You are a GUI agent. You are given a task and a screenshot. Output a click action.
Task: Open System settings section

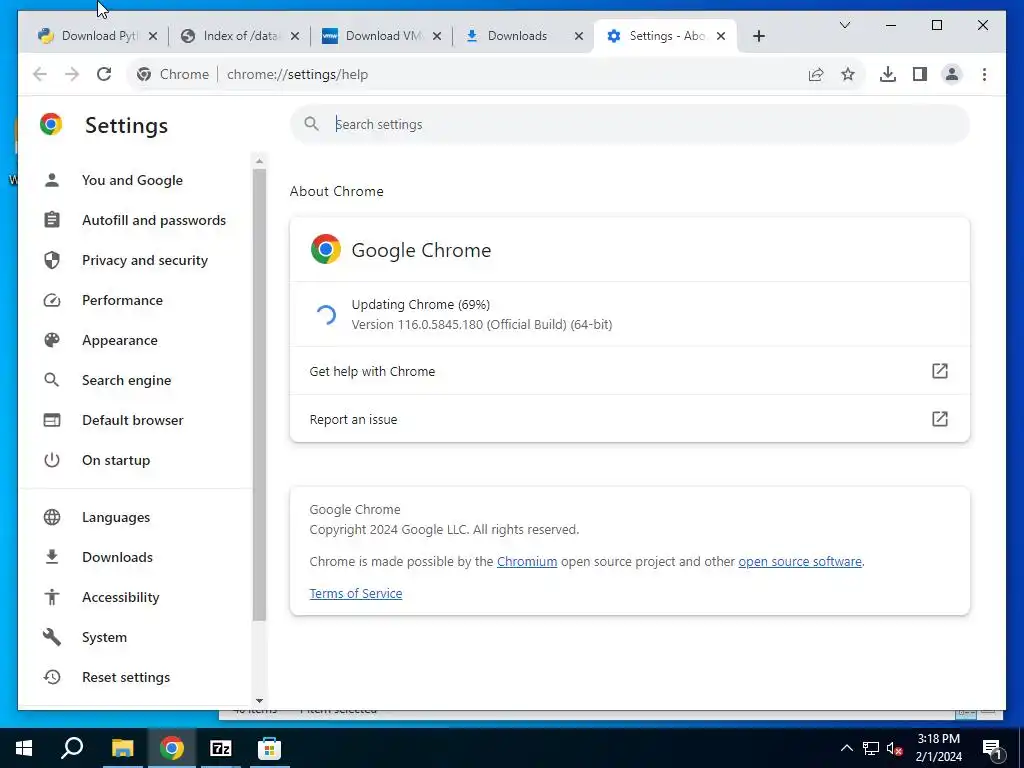pos(104,637)
